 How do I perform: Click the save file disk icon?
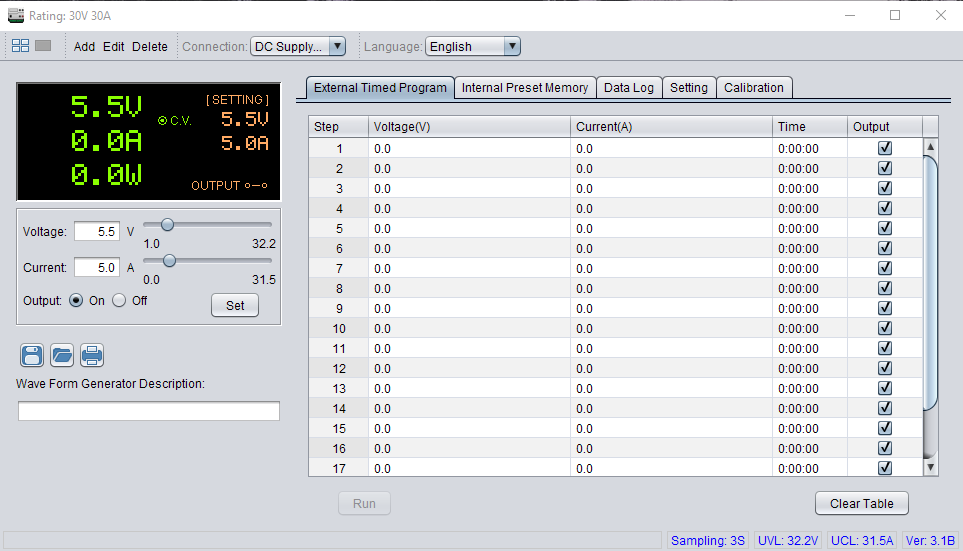[x=32, y=355]
